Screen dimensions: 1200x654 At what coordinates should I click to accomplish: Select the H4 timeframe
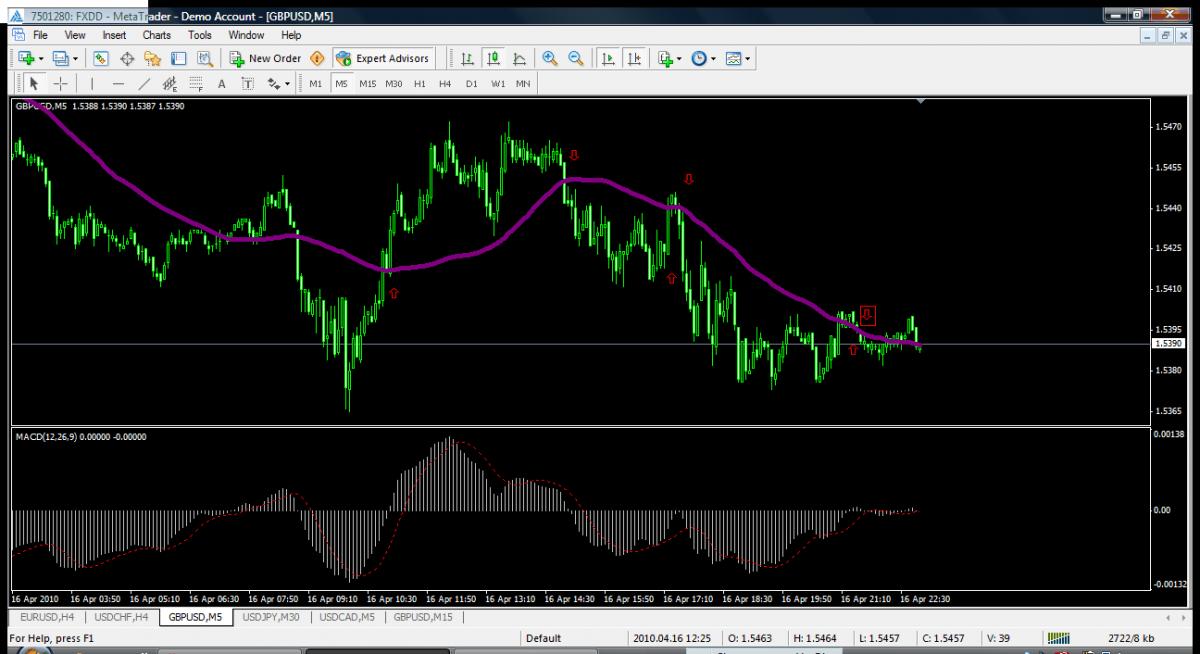445,84
